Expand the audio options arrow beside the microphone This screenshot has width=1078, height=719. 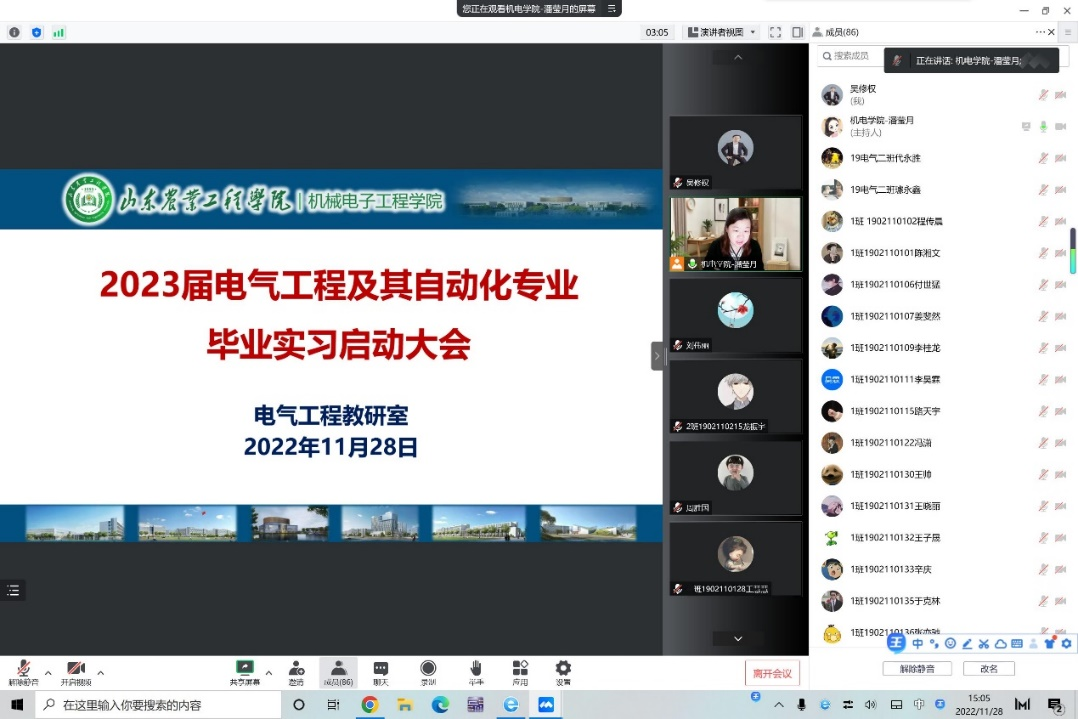click(48, 672)
